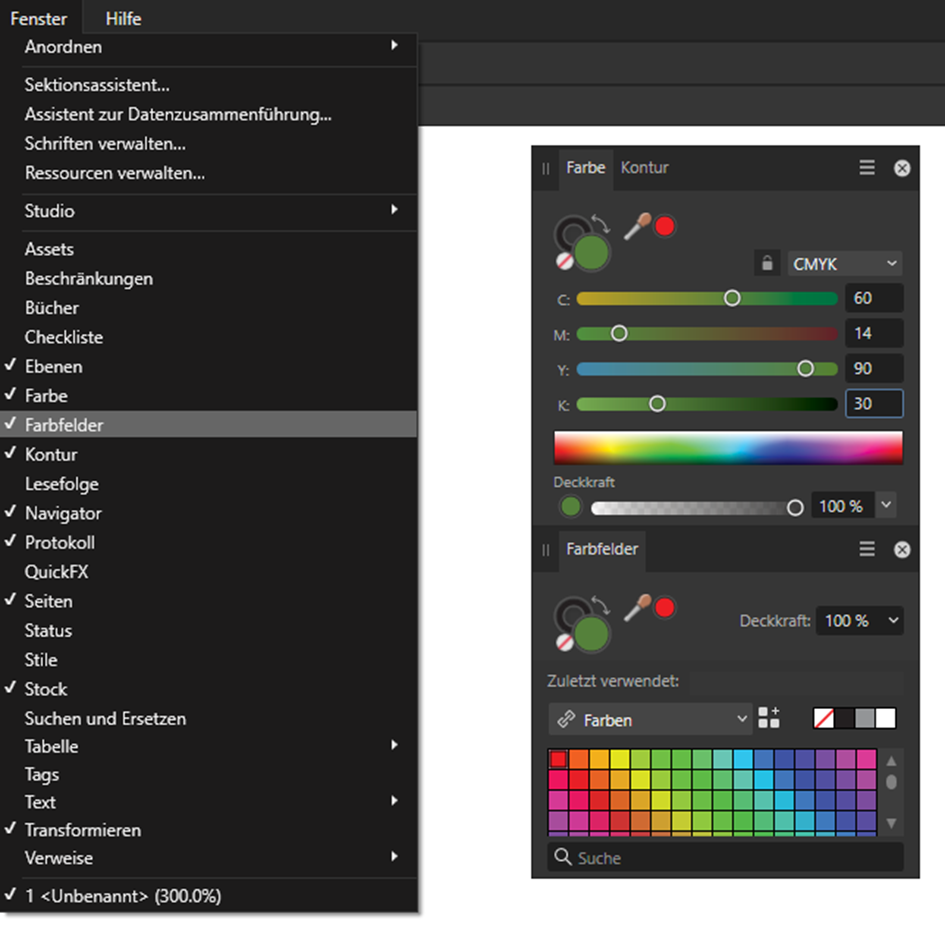The width and height of the screenshot is (945, 936).
Task: Toggle the Seiten panel
Action: coord(209,601)
